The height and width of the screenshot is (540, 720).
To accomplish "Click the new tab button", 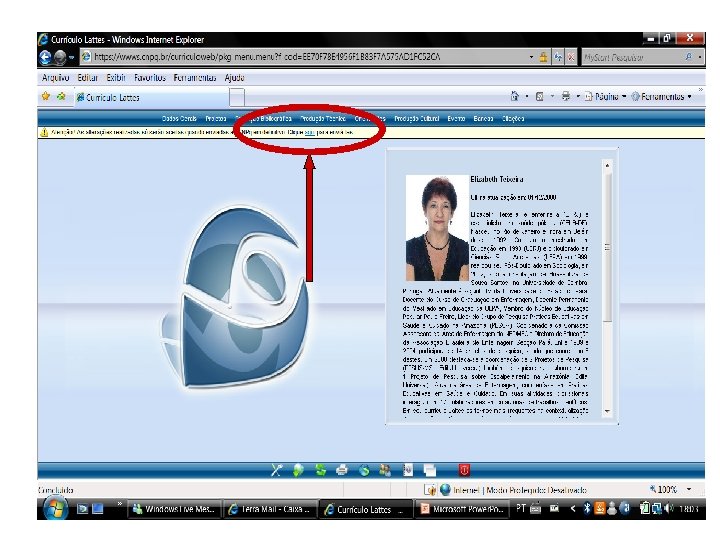I will click(237, 97).
